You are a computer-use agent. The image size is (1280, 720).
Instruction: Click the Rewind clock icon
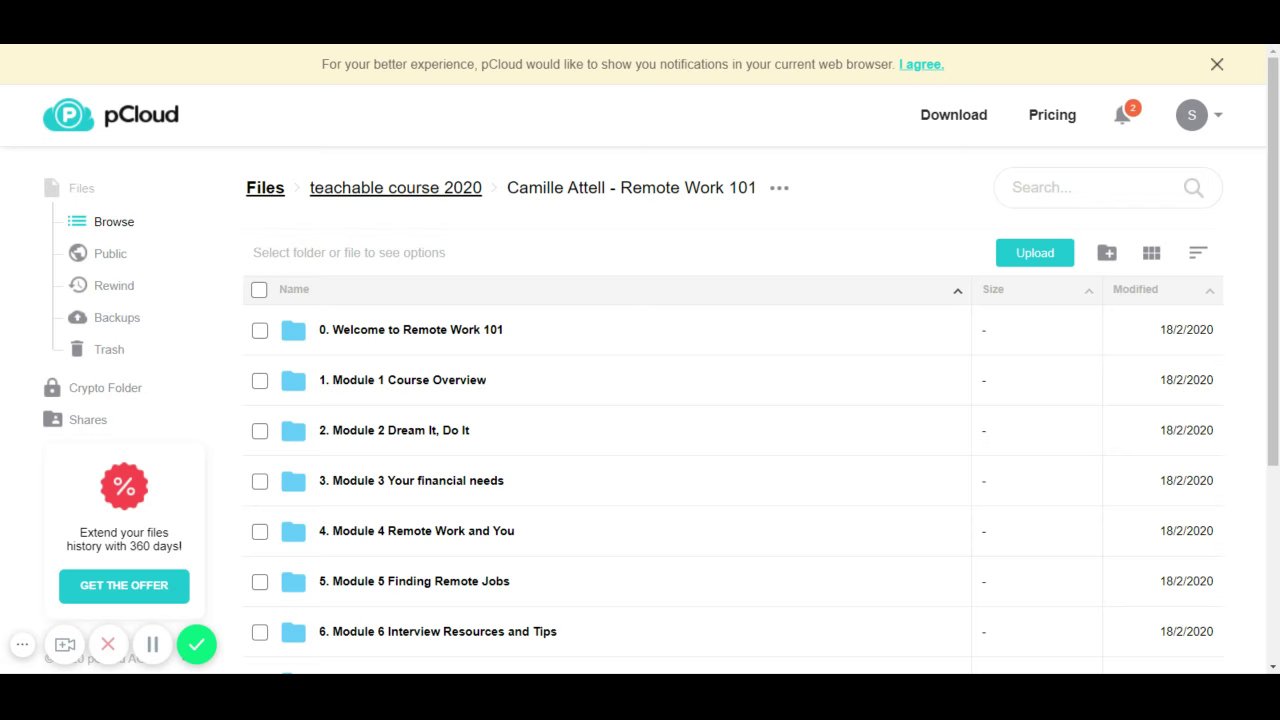(77, 286)
